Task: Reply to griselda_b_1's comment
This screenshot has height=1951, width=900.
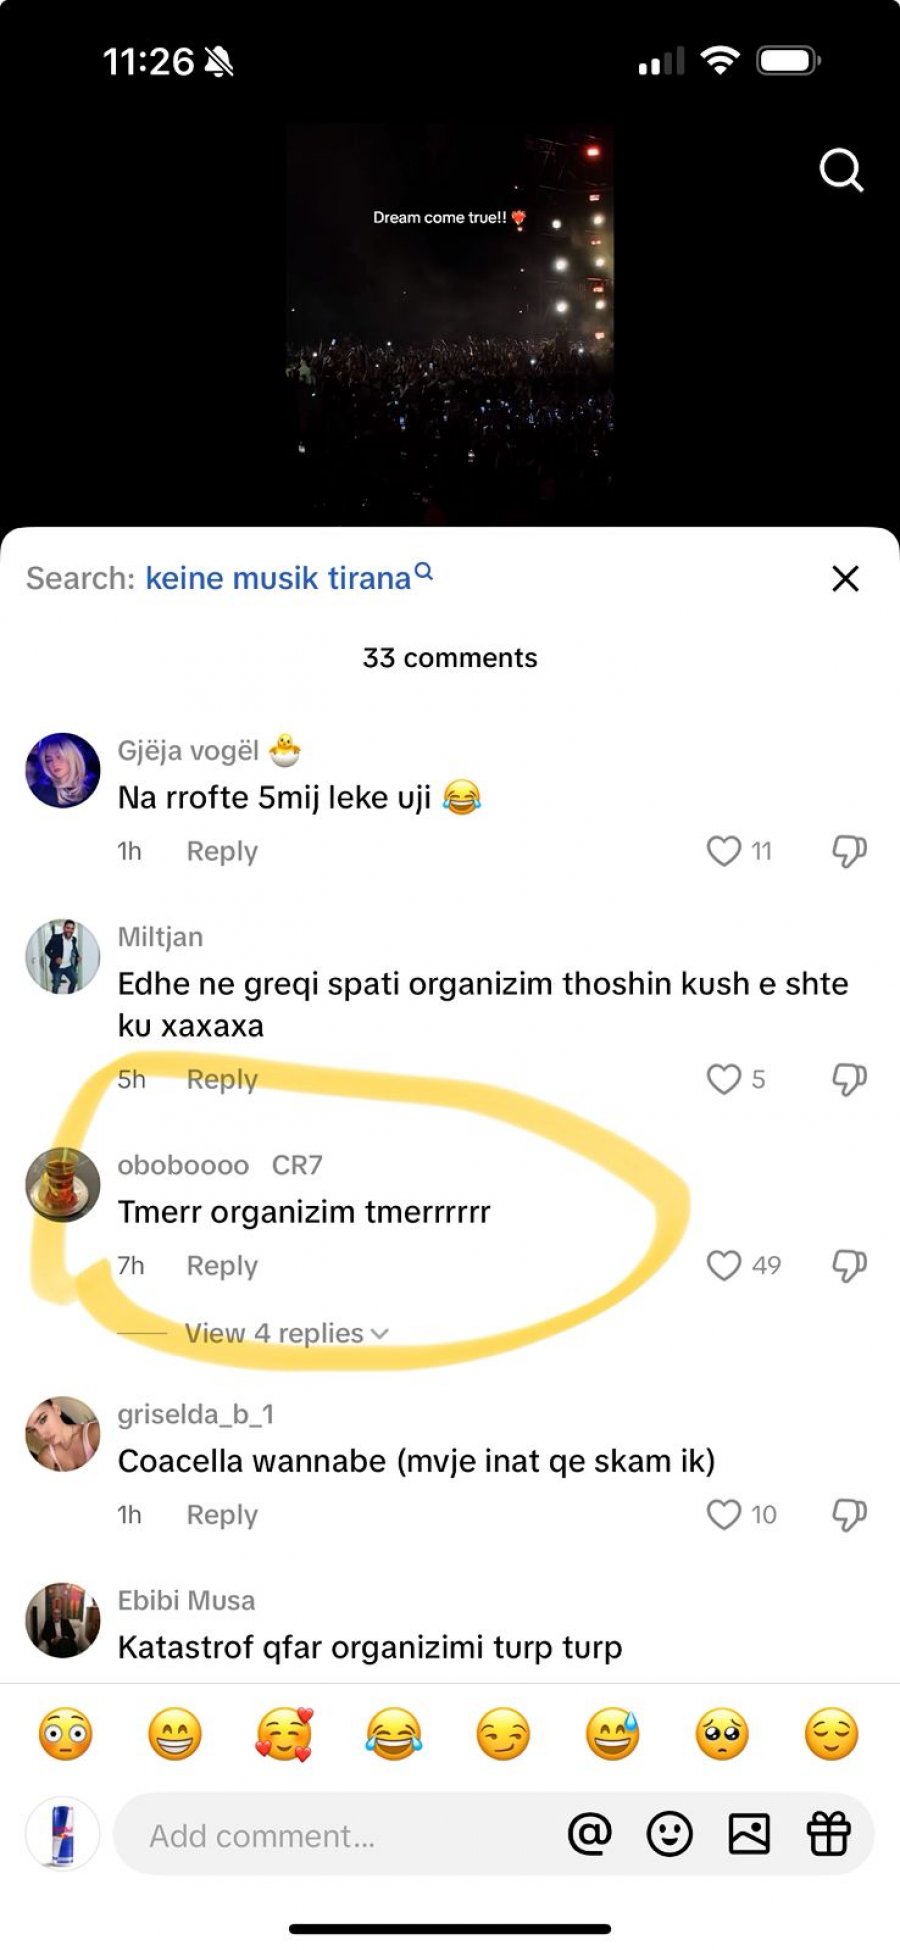Action: pyautogui.click(x=222, y=1515)
